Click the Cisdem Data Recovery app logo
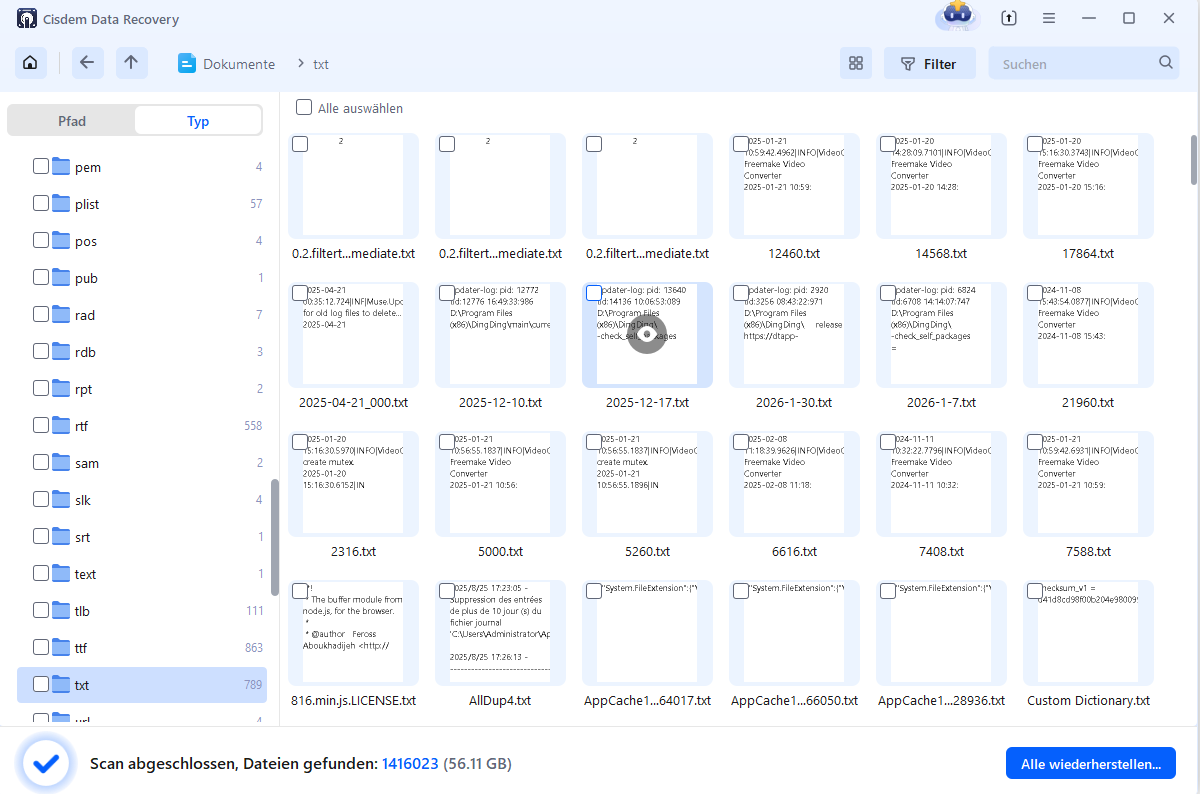Image resolution: width=1200 pixels, height=794 pixels. click(x=28, y=19)
